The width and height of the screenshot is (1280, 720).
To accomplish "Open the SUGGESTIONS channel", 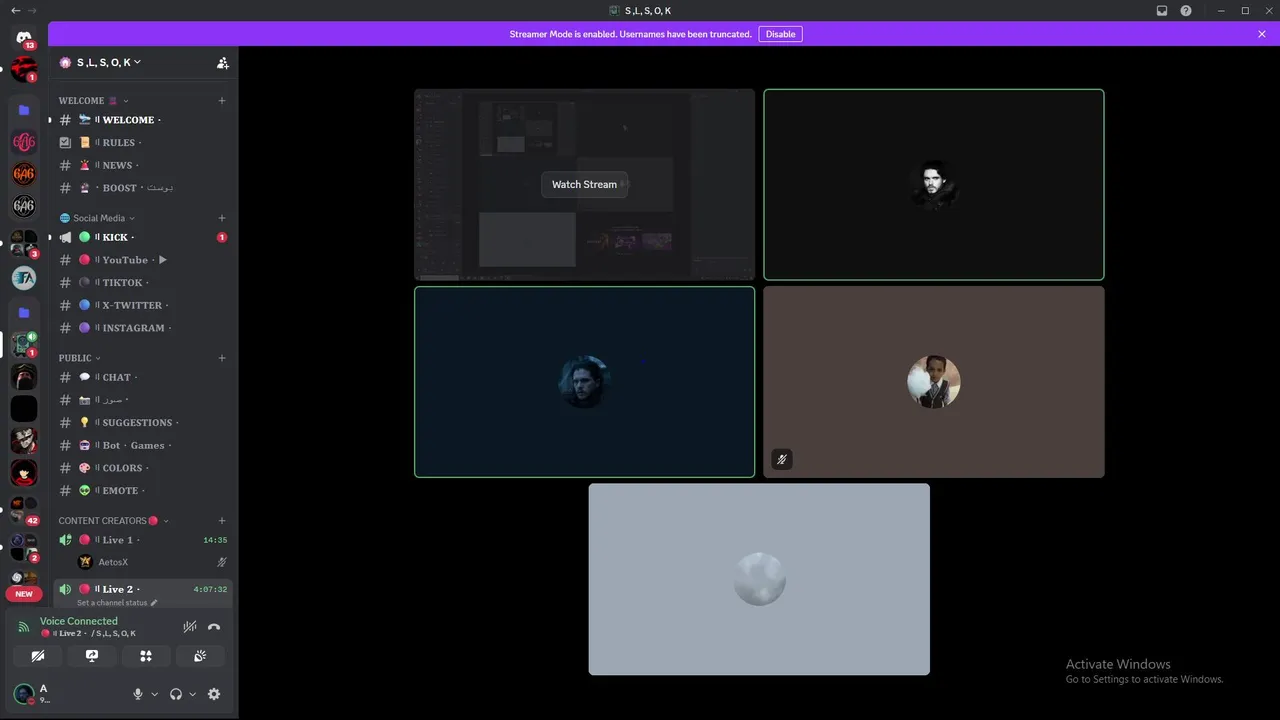I will 143,423.
